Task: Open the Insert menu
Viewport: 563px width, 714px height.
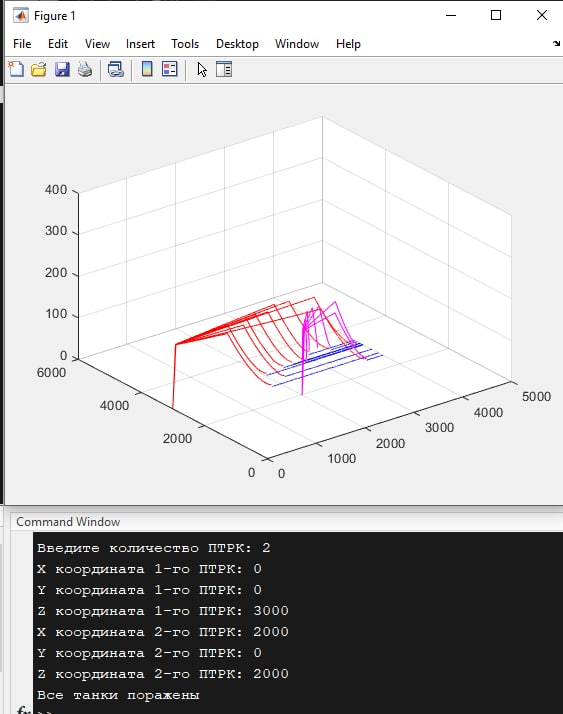Action: pos(140,44)
